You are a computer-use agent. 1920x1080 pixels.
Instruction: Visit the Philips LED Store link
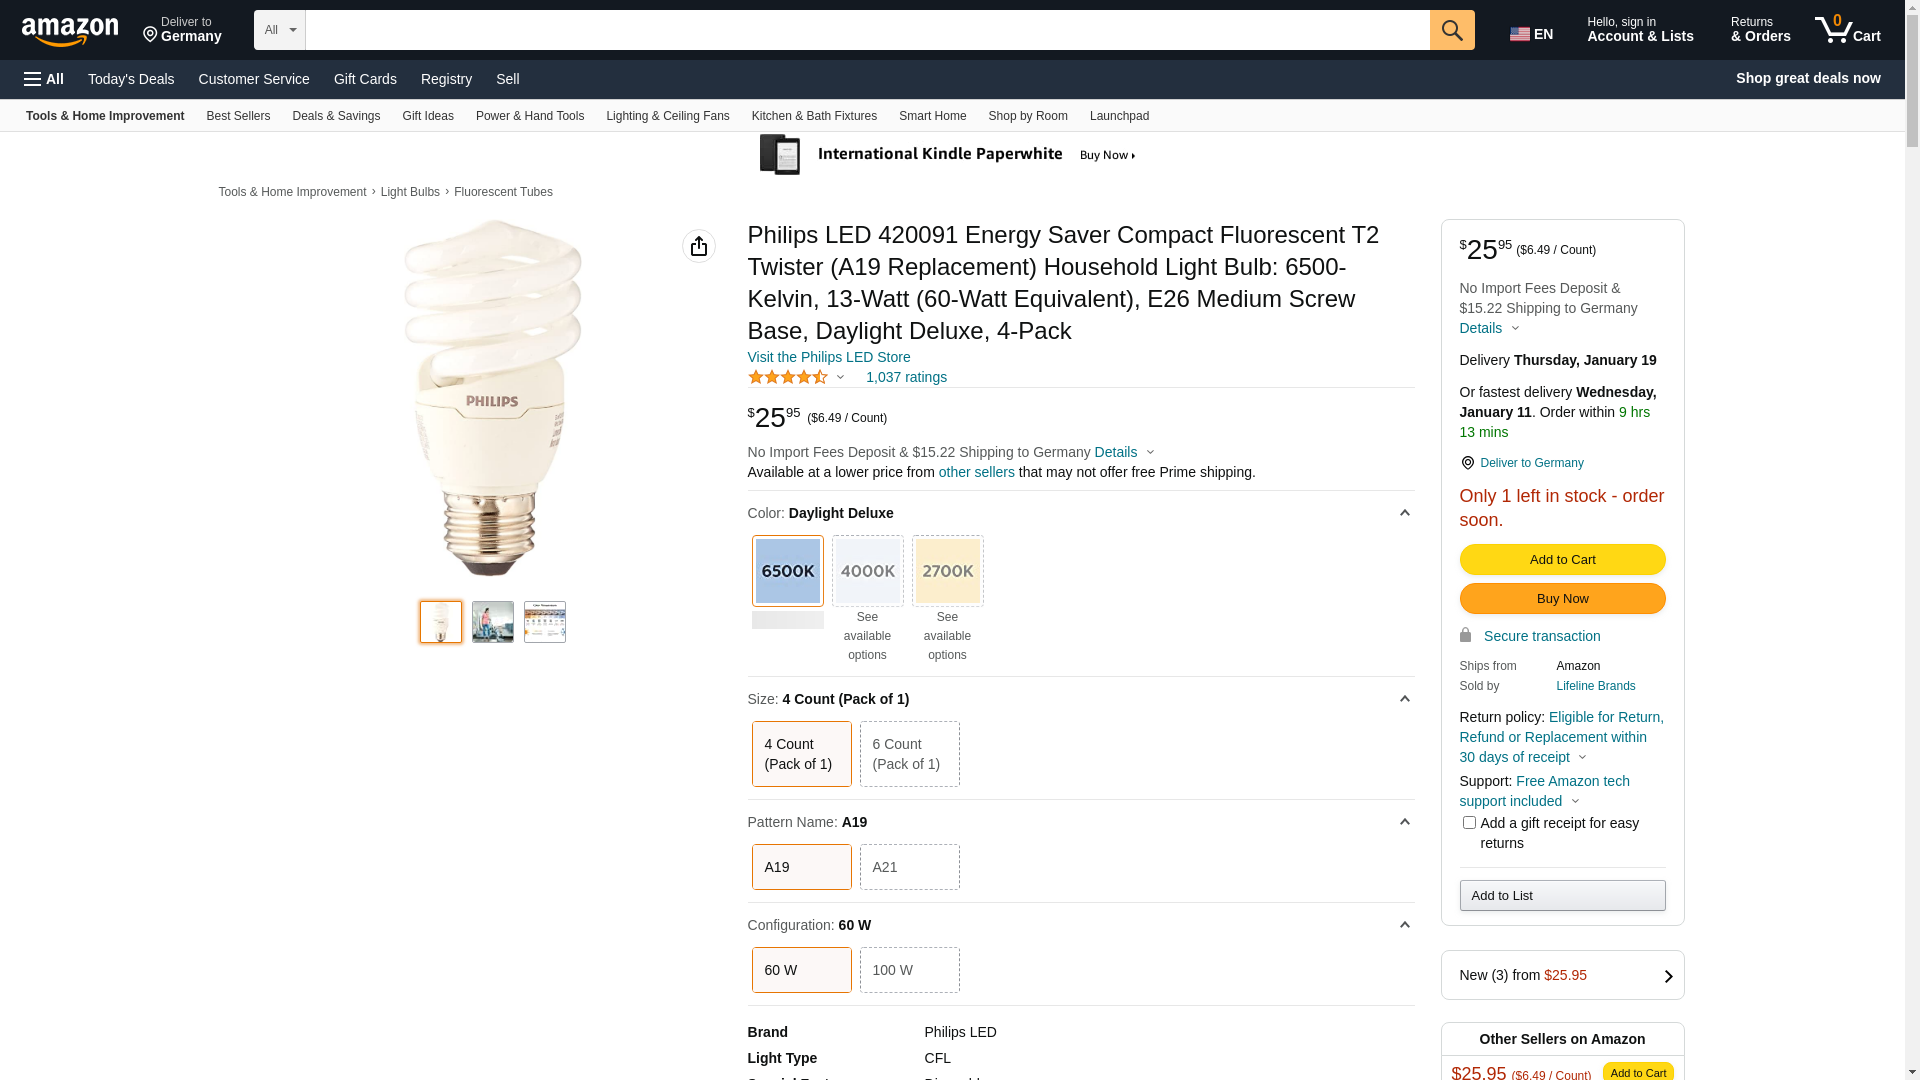tap(829, 357)
